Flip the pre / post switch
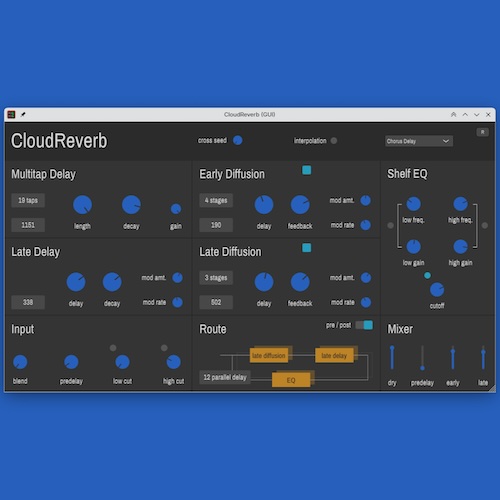Screen dimensions: 500x500 tap(364, 325)
